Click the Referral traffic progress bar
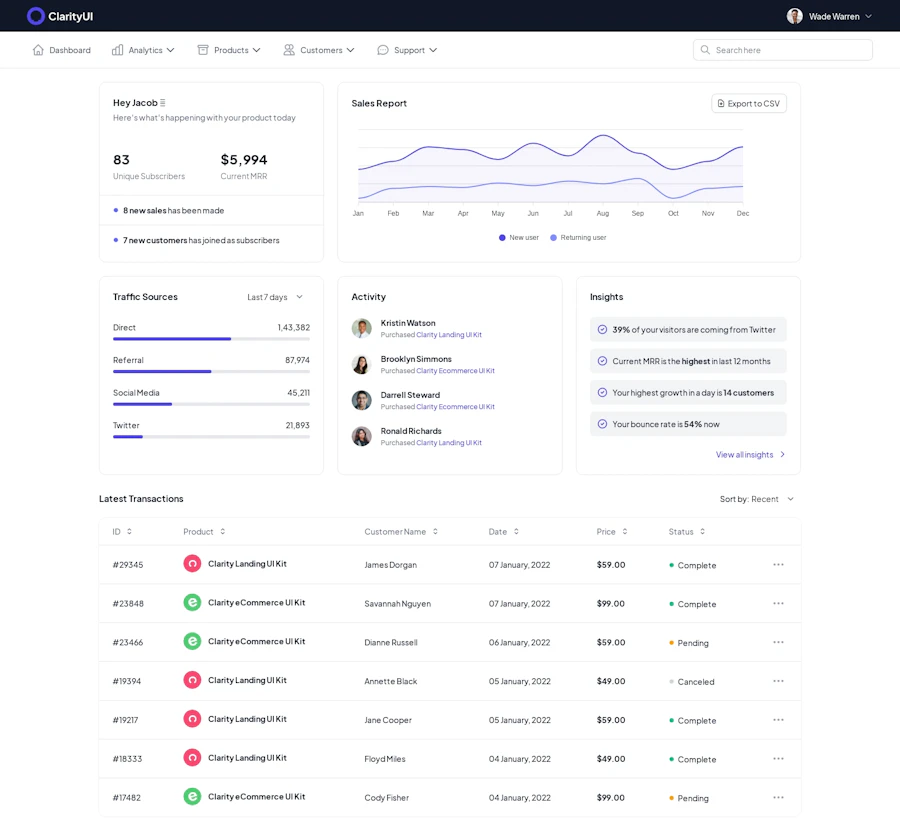This screenshot has width=900, height=830. click(x=211, y=371)
